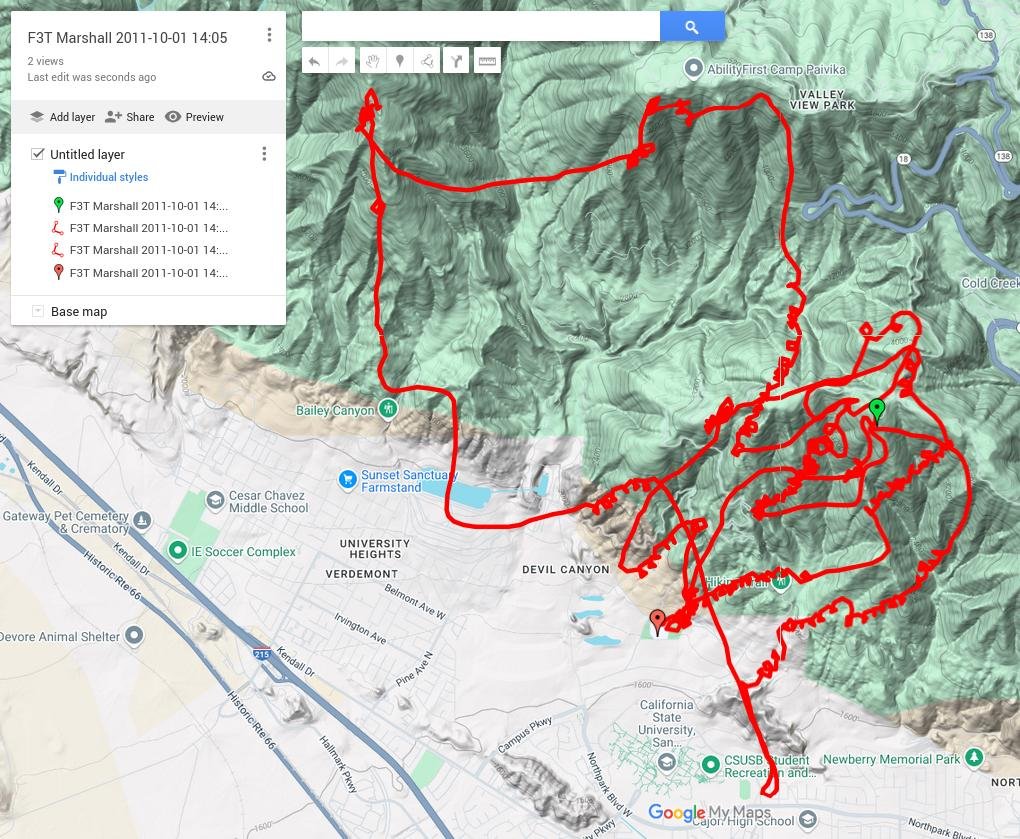
Task: Click inside the map search field
Action: coord(480,27)
